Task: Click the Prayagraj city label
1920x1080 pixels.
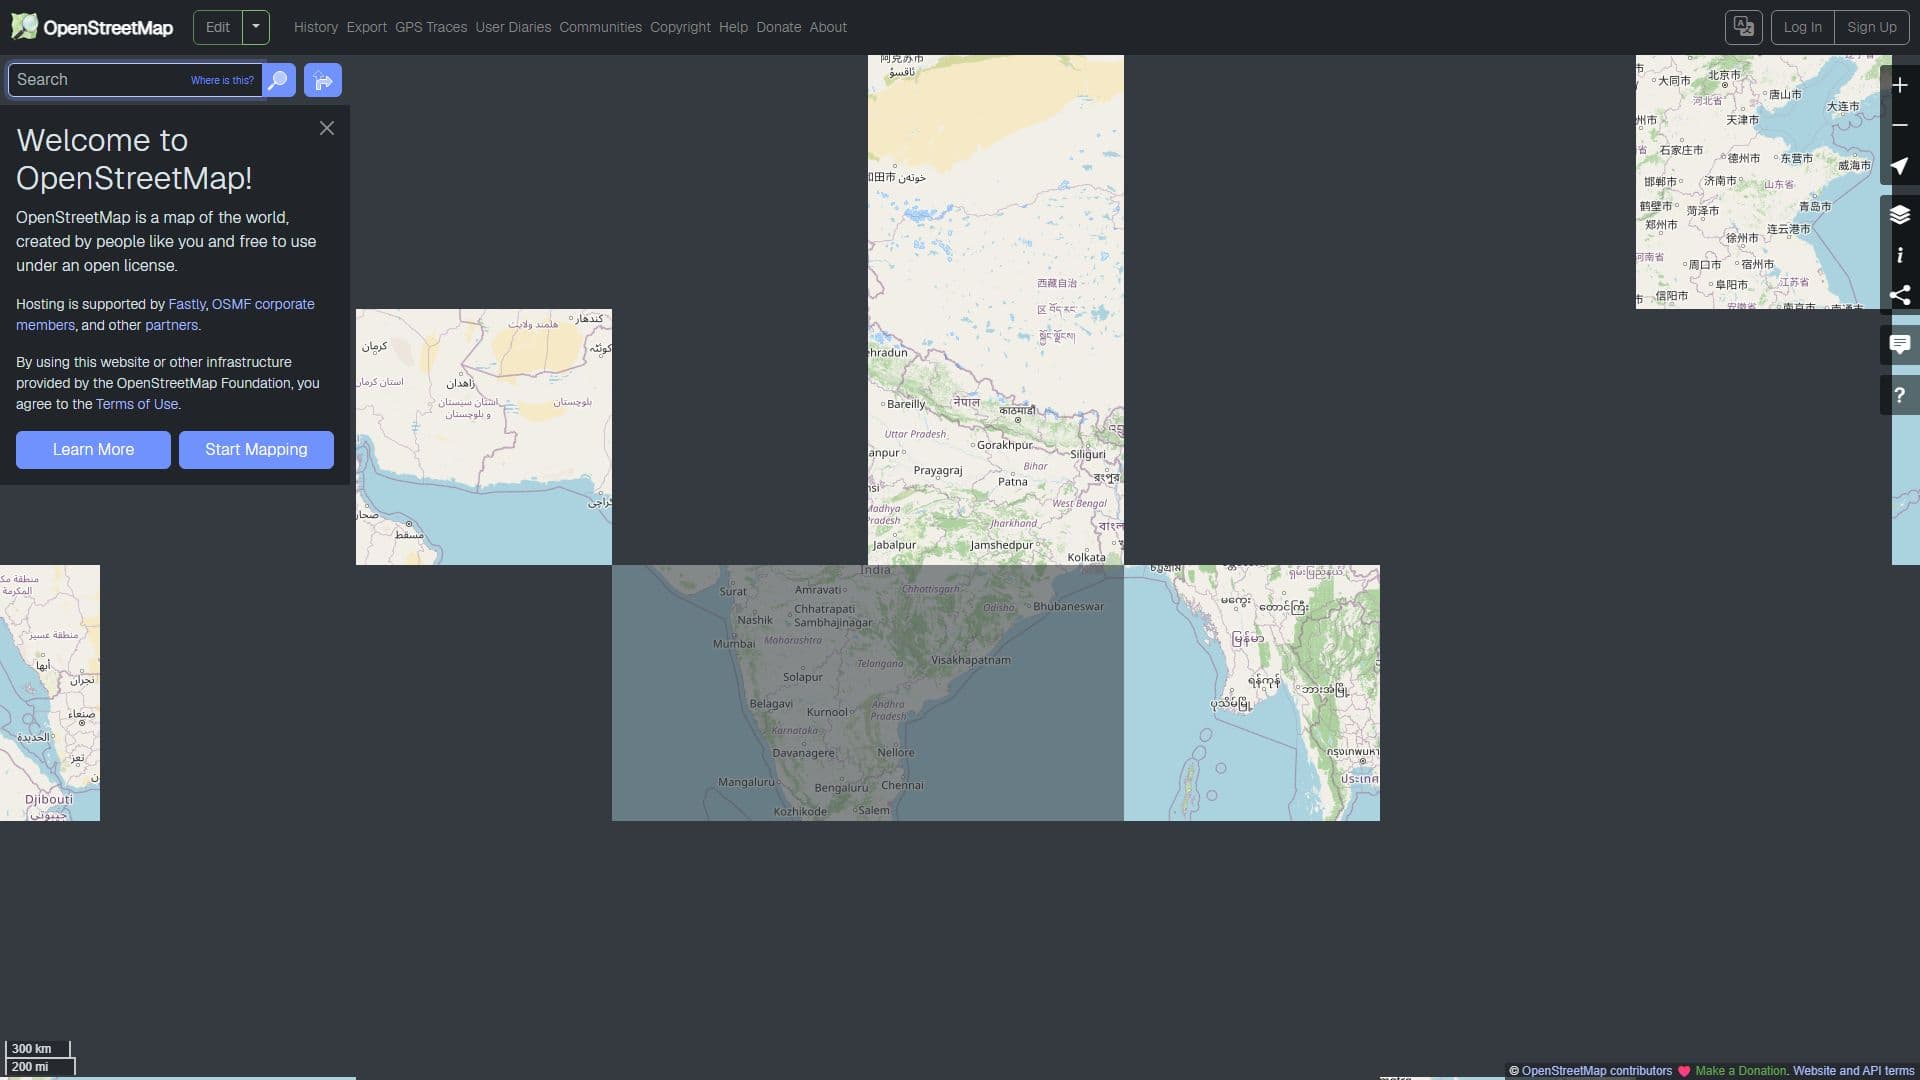Action: (x=938, y=470)
